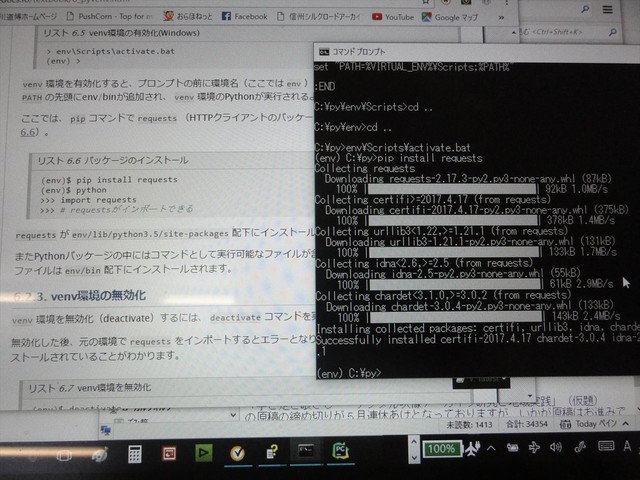
Task: Open the 信州シルクロードアーカイ bookmark
Action: coord(318,17)
